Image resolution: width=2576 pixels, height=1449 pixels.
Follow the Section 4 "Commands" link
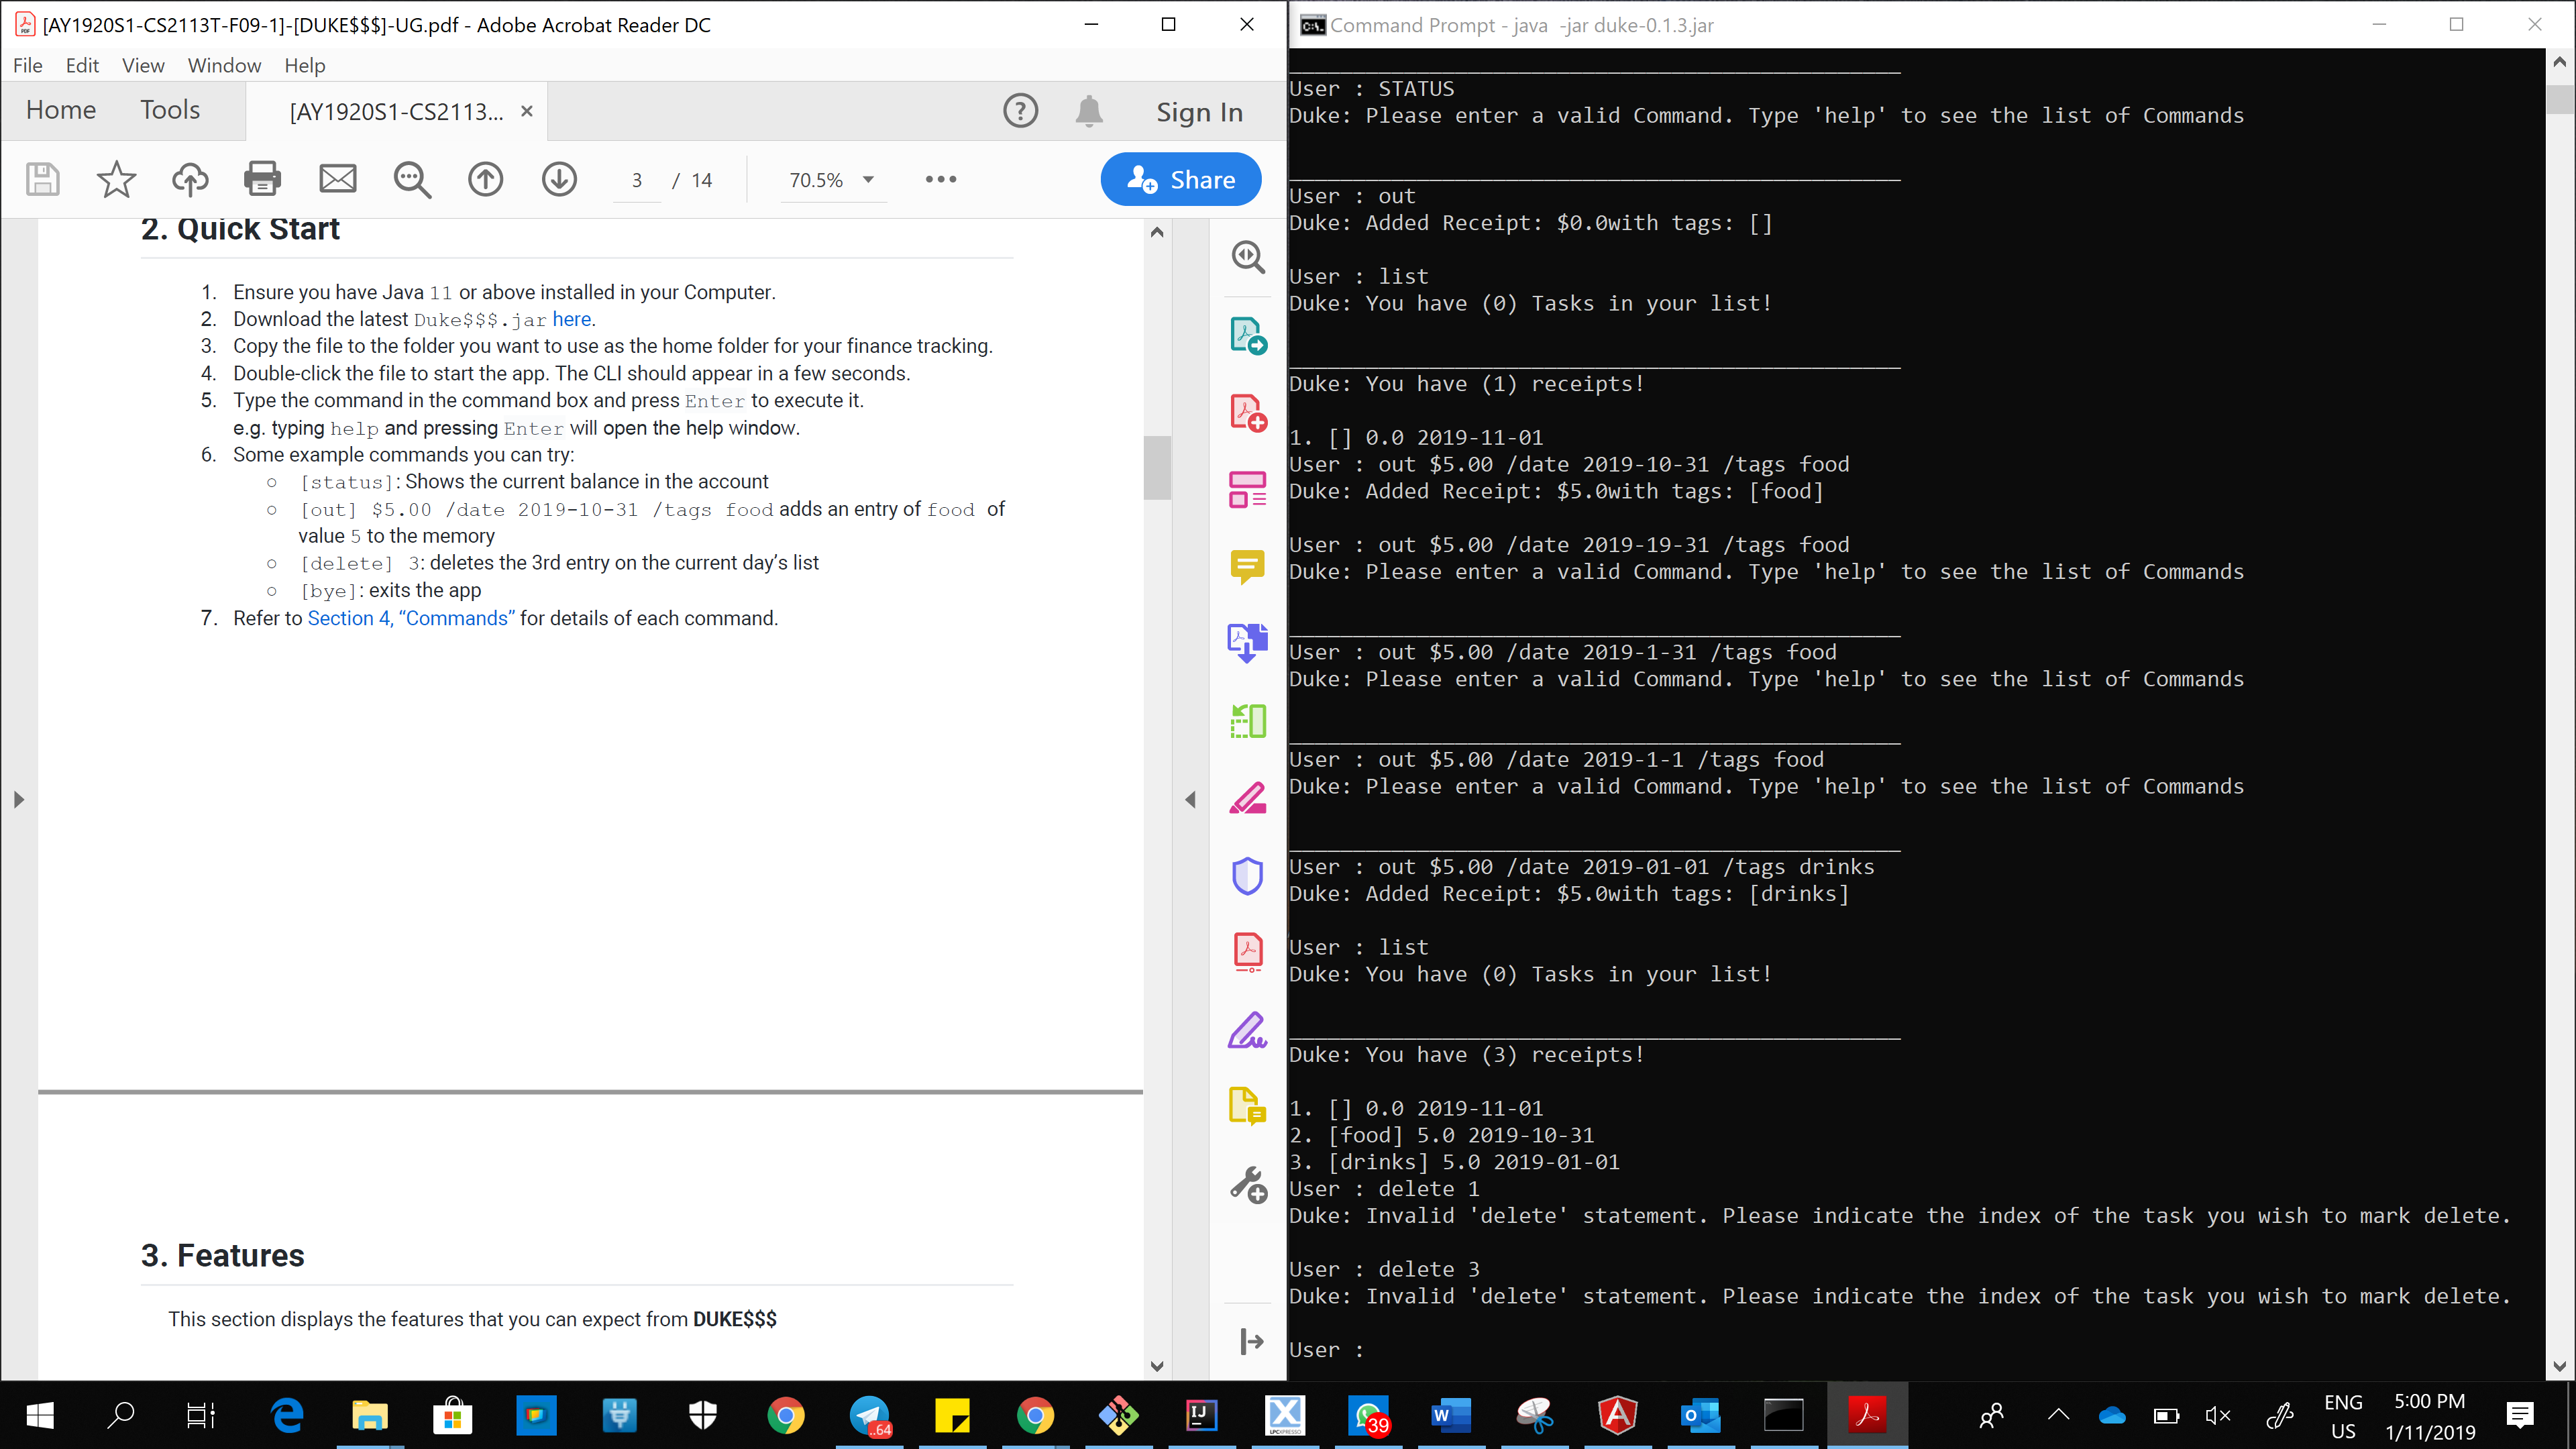click(411, 618)
